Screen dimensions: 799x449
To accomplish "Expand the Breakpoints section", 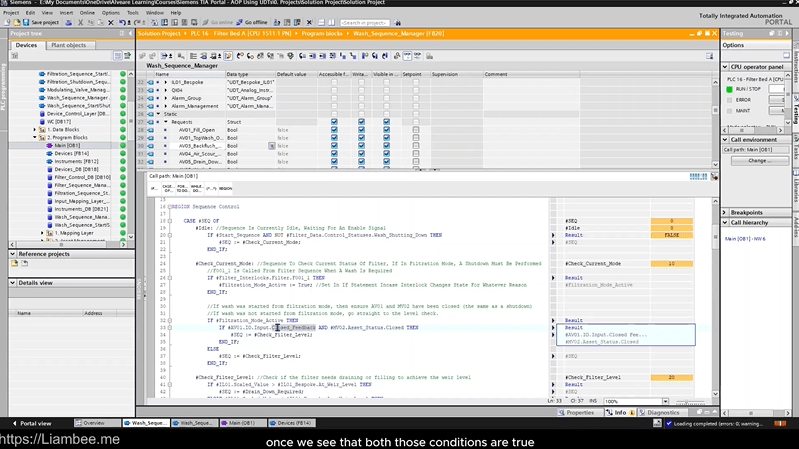I will [726, 212].
